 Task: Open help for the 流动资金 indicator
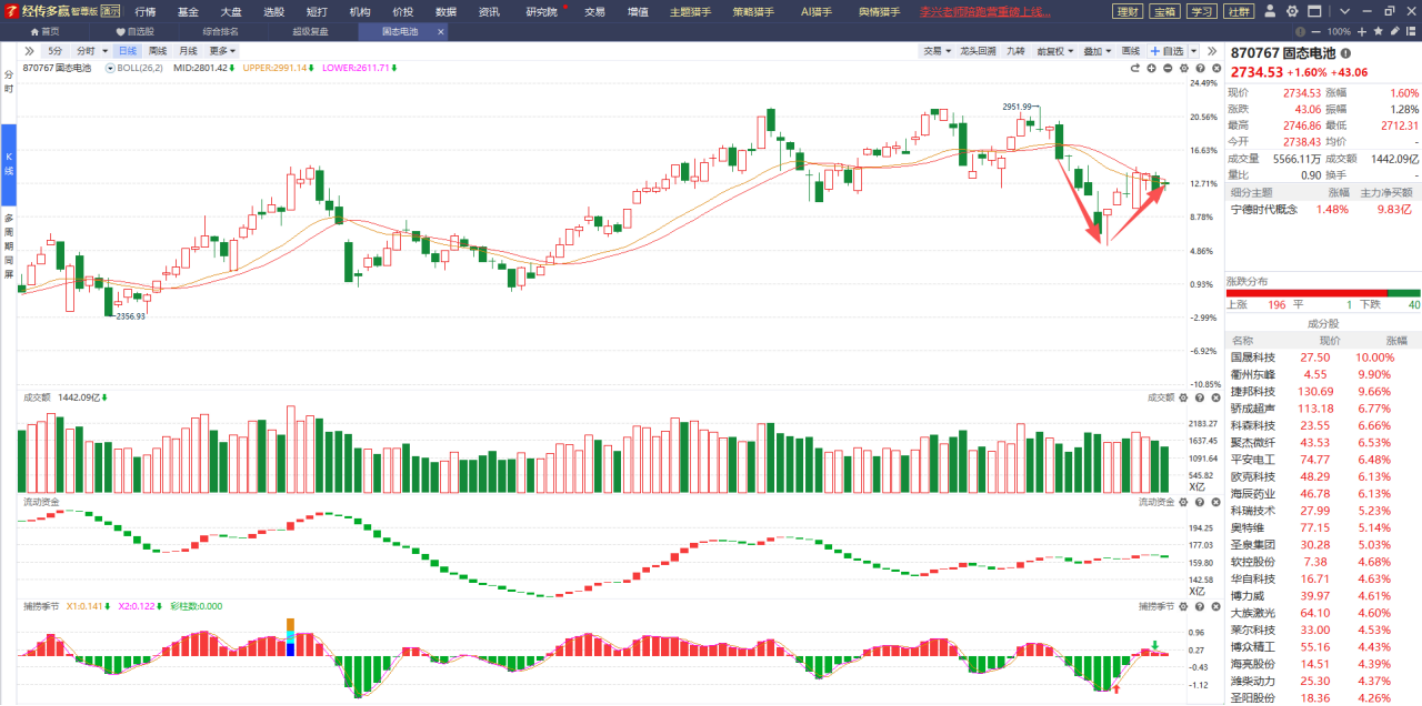tap(1199, 502)
